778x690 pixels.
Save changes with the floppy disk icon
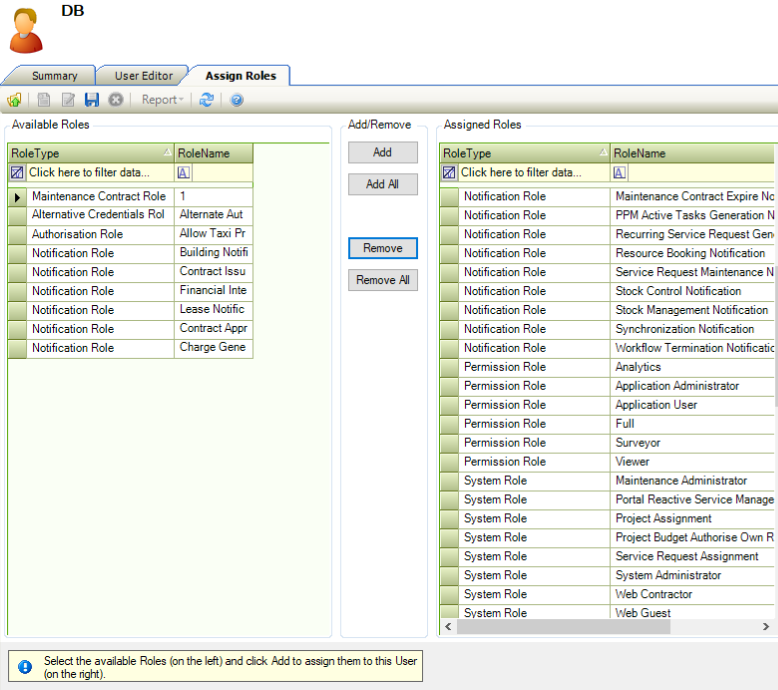tap(92, 100)
